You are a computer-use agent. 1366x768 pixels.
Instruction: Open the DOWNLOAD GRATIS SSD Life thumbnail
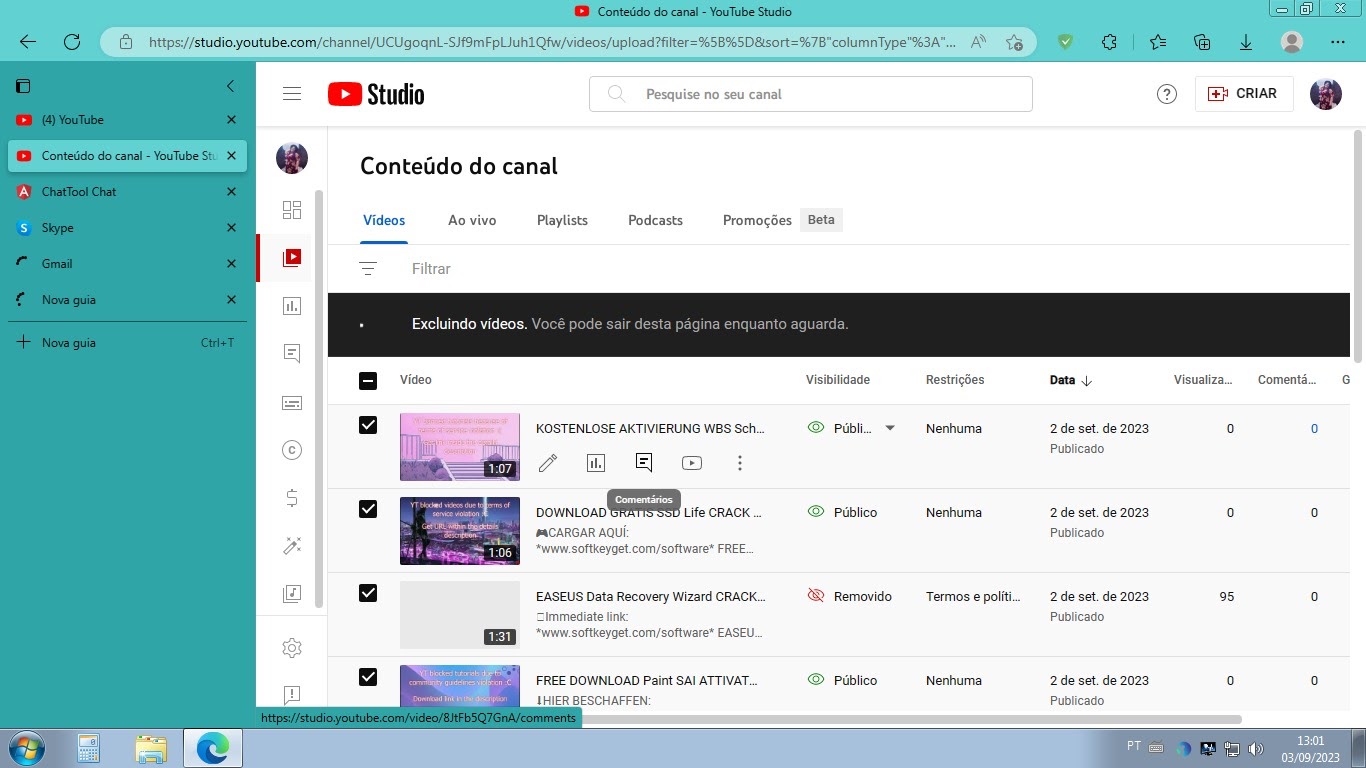click(460, 531)
